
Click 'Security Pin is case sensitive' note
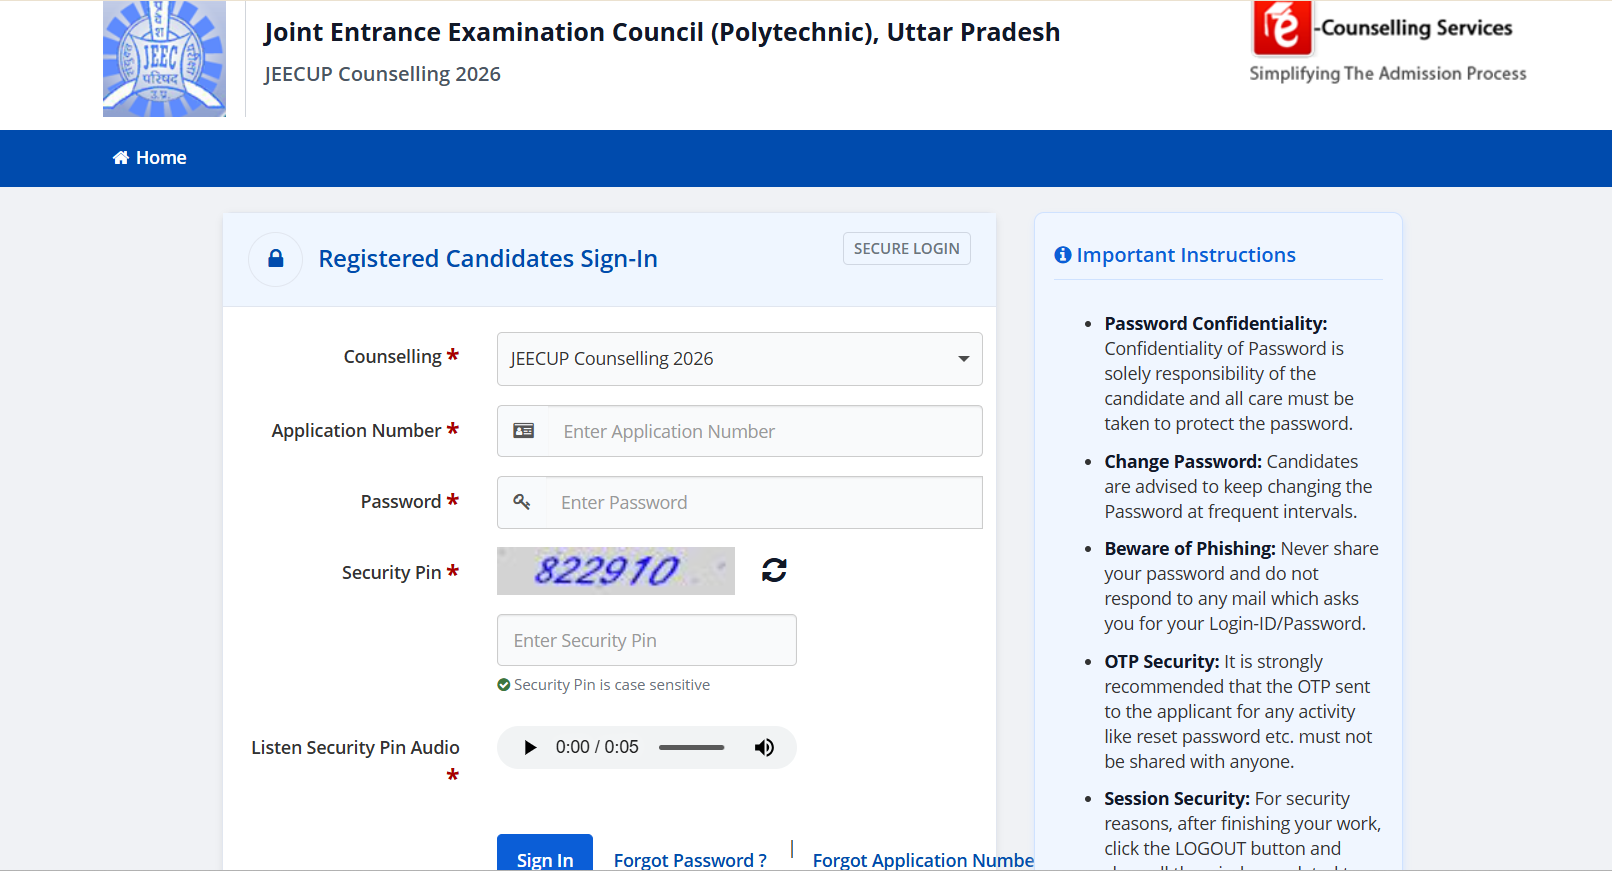pos(612,685)
